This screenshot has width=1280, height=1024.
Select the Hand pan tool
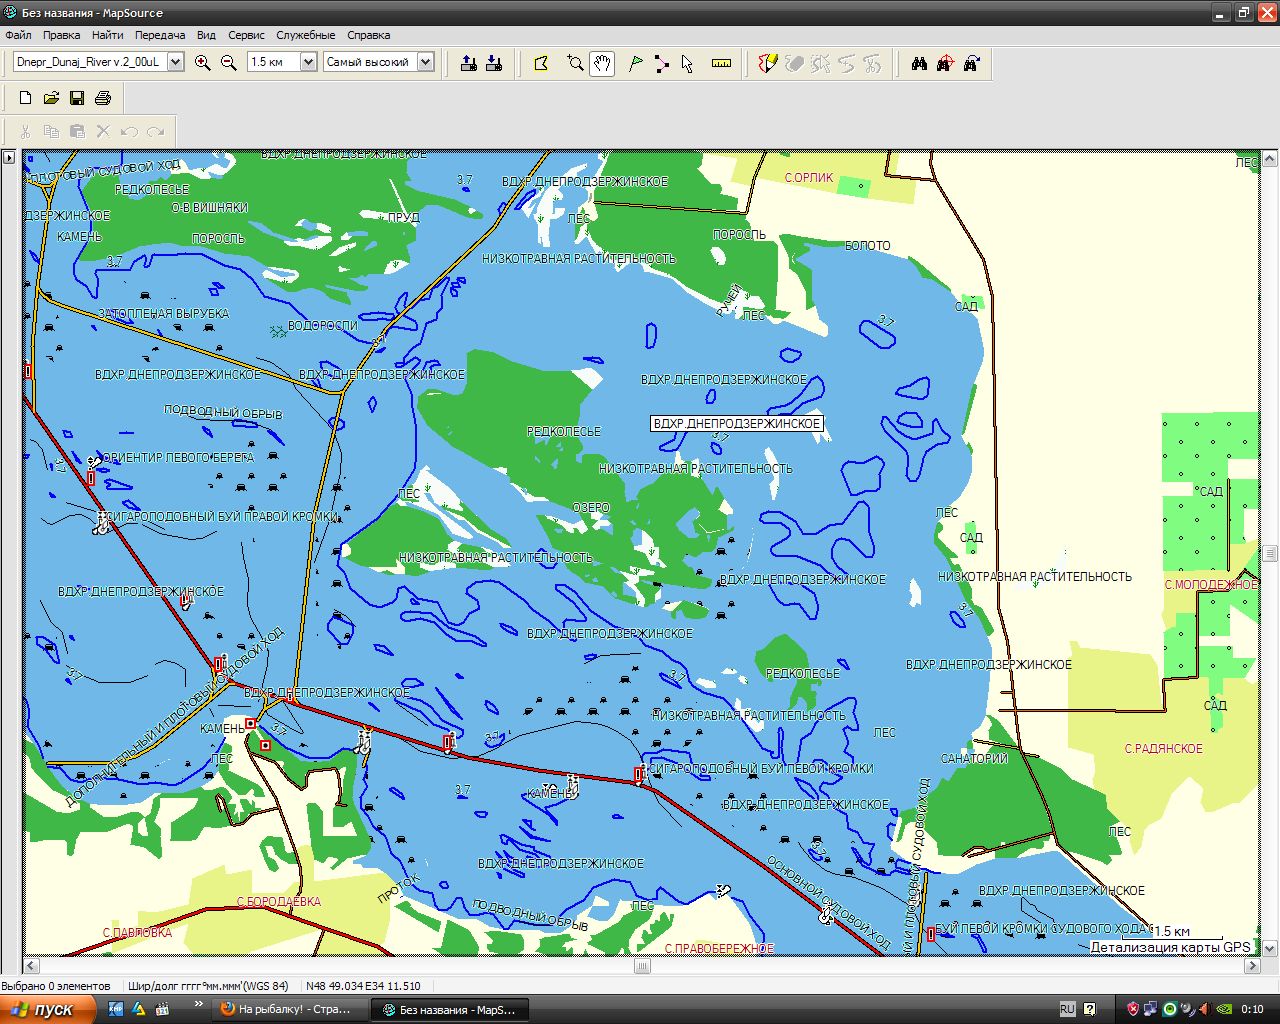(602, 64)
